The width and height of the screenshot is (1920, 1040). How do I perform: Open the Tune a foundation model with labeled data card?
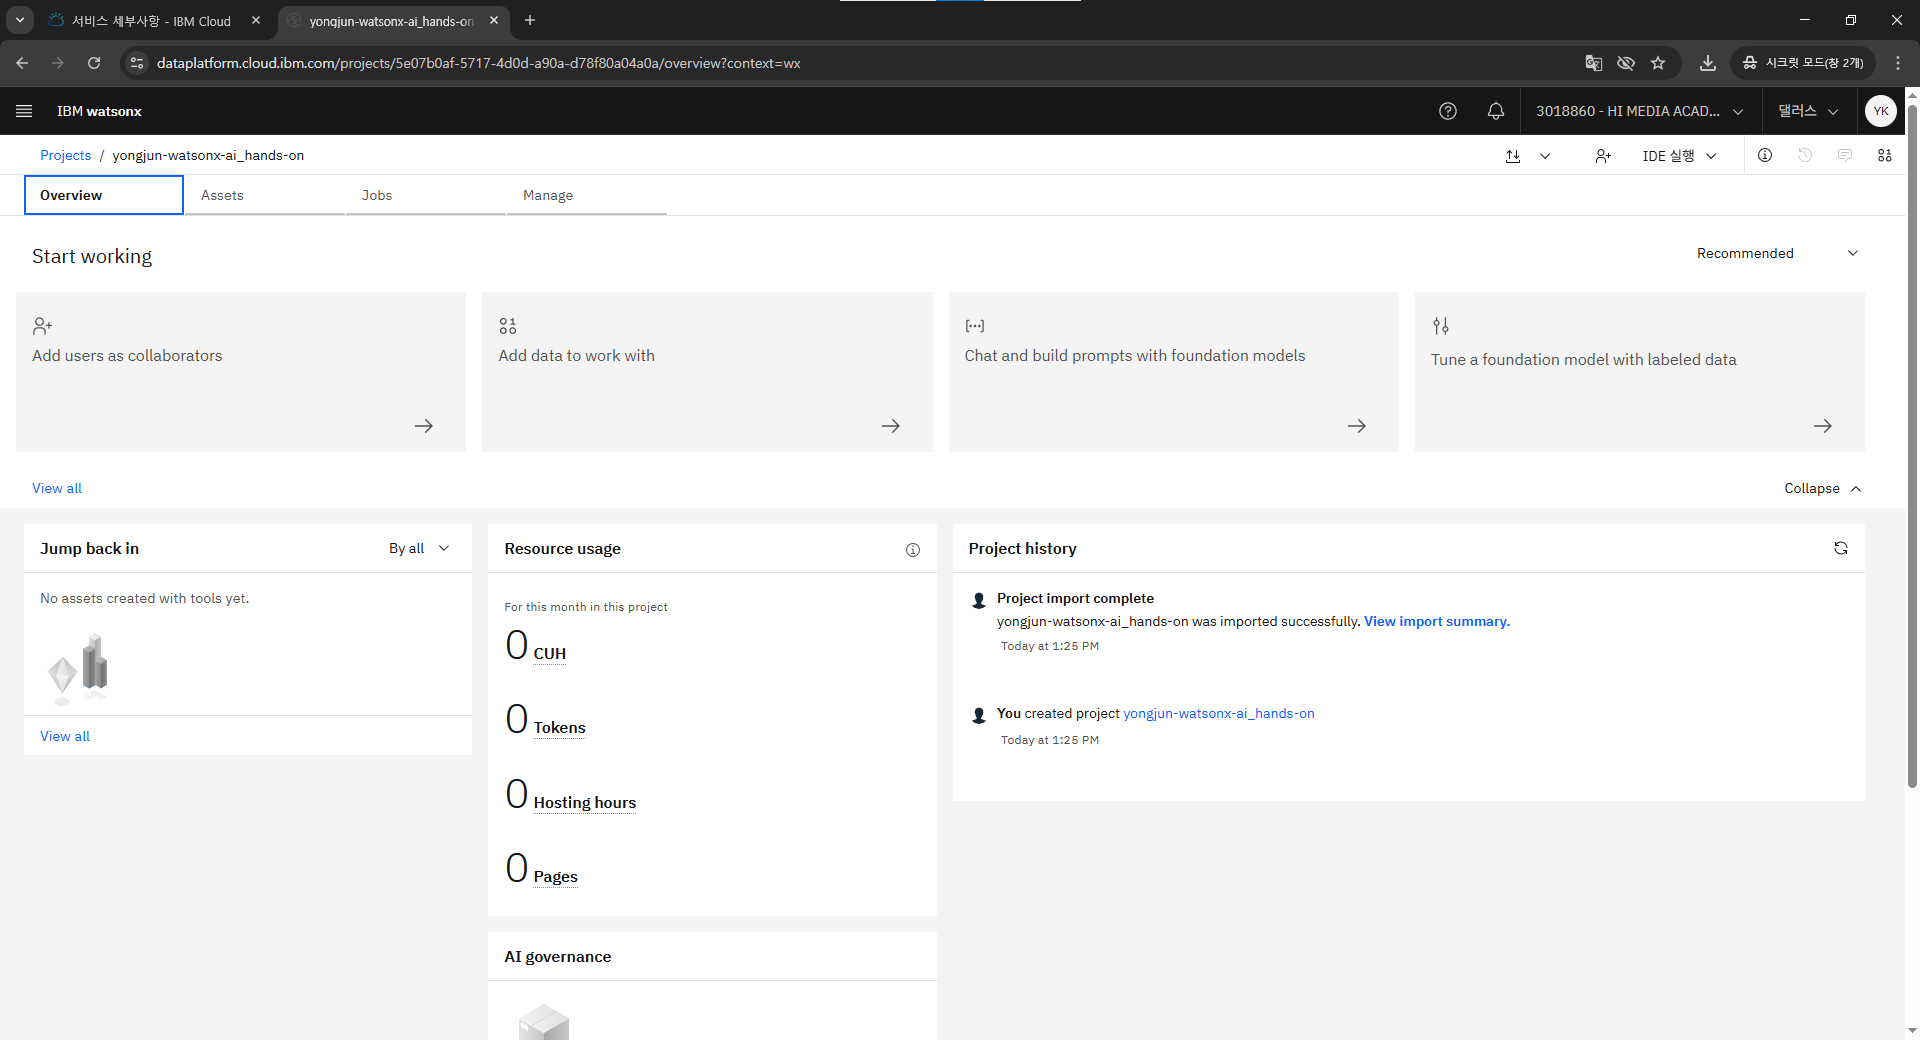pyautogui.click(x=1640, y=372)
